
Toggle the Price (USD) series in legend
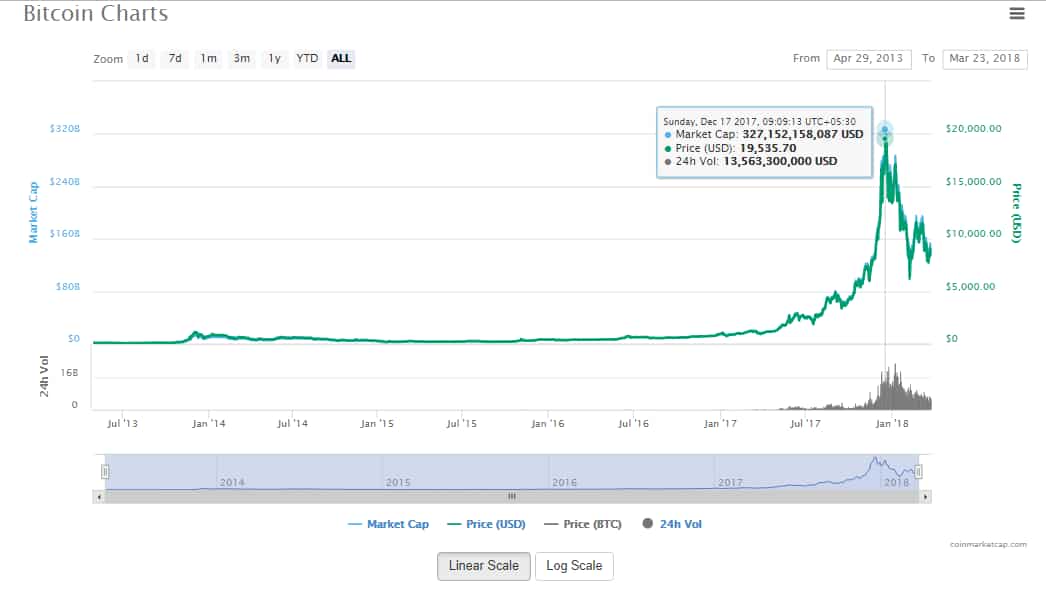tap(486, 525)
